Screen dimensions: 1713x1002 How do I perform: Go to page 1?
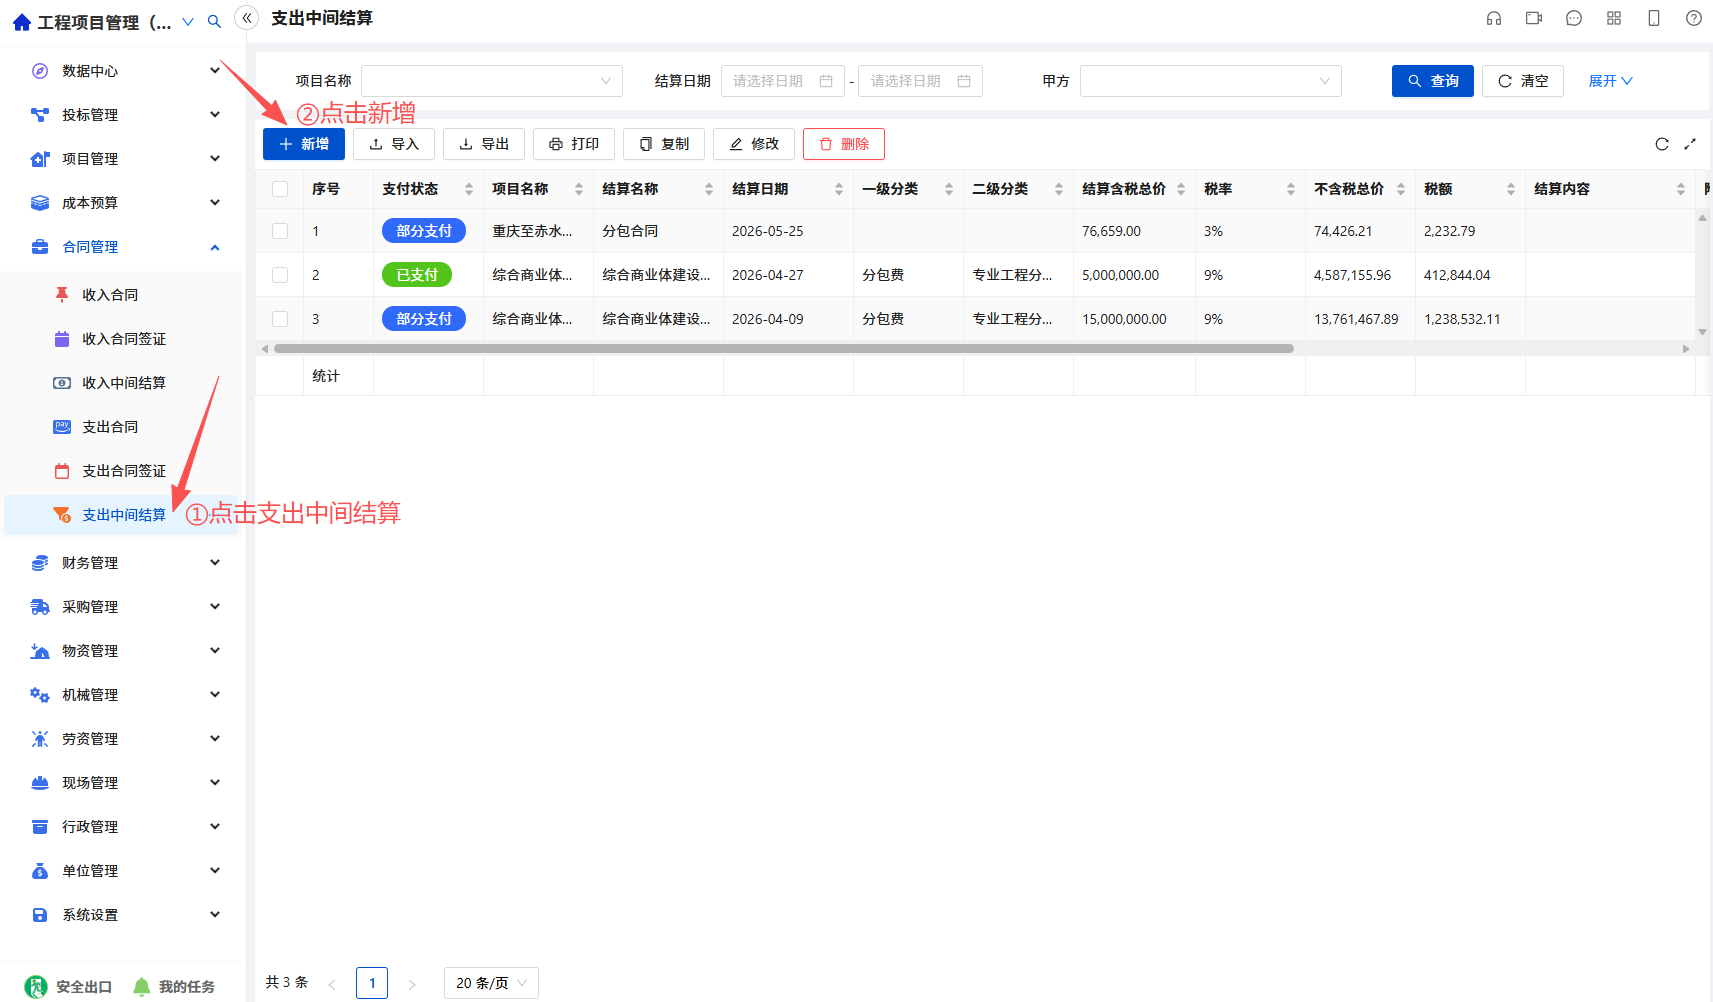point(372,983)
